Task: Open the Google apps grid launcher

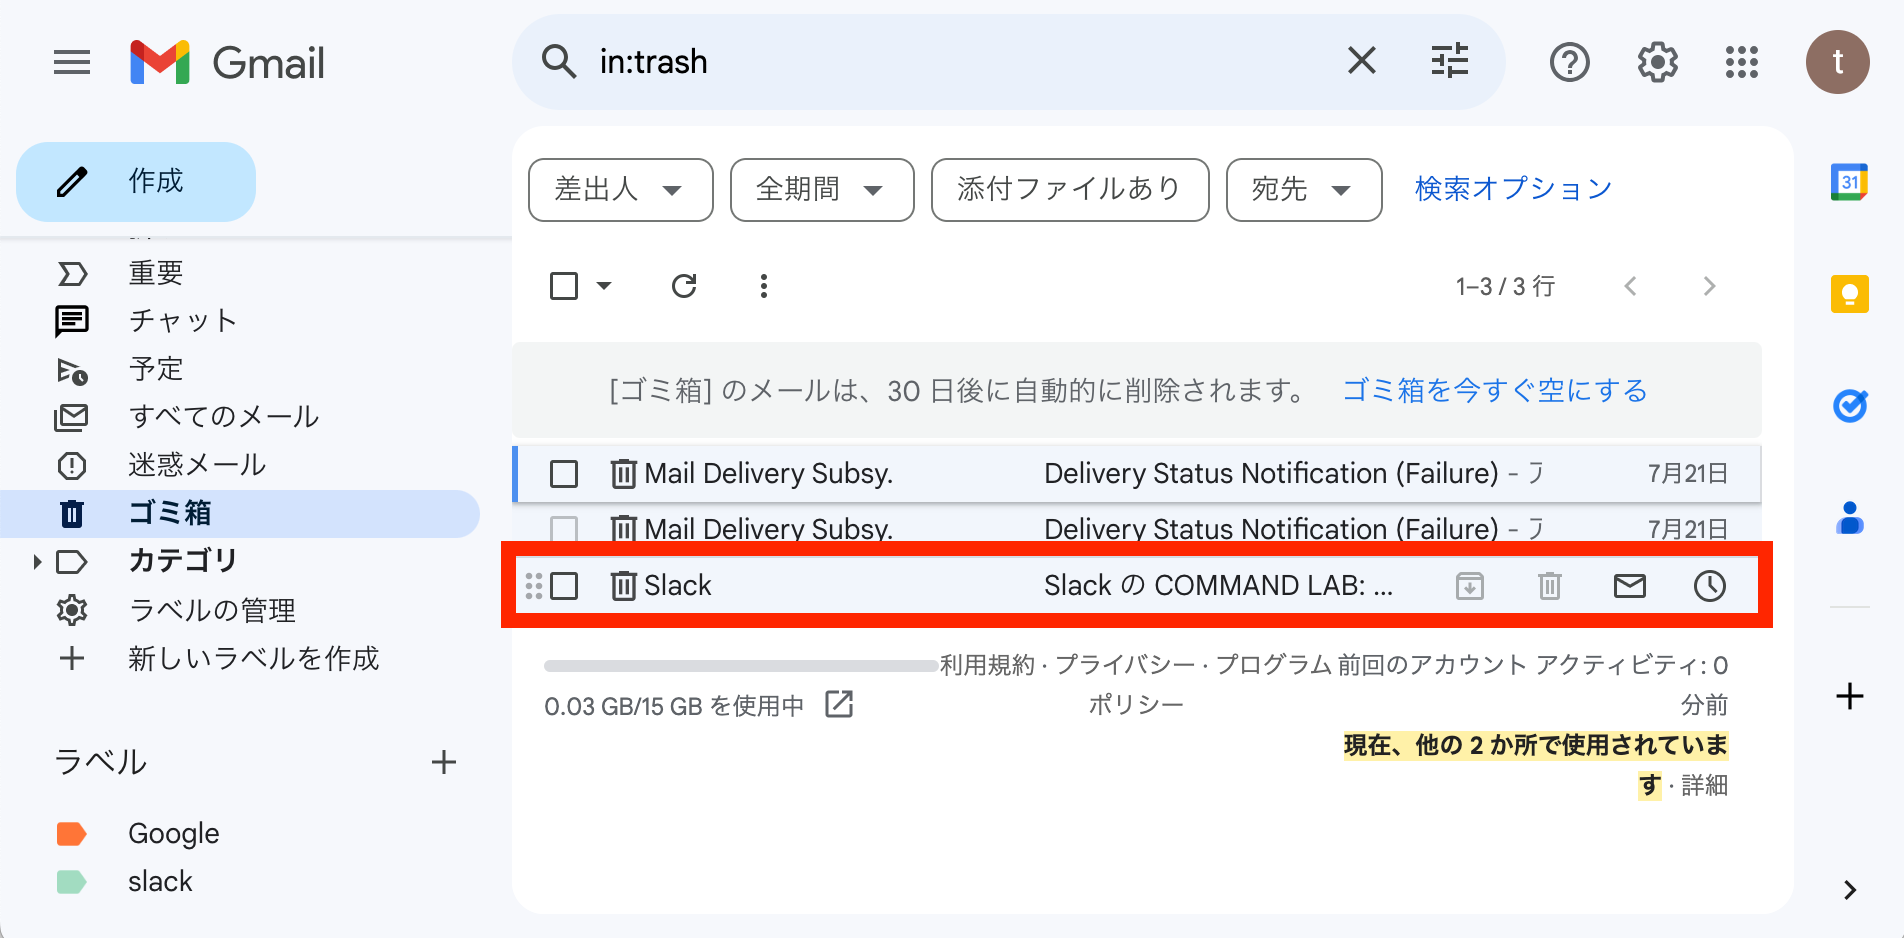Action: click(1741, 62)
